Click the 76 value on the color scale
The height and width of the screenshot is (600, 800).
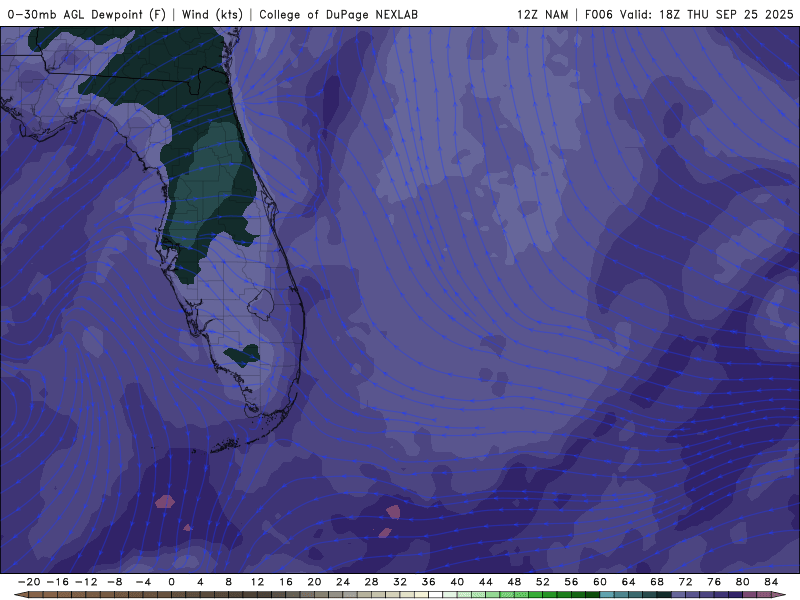(x=714, y=582)
